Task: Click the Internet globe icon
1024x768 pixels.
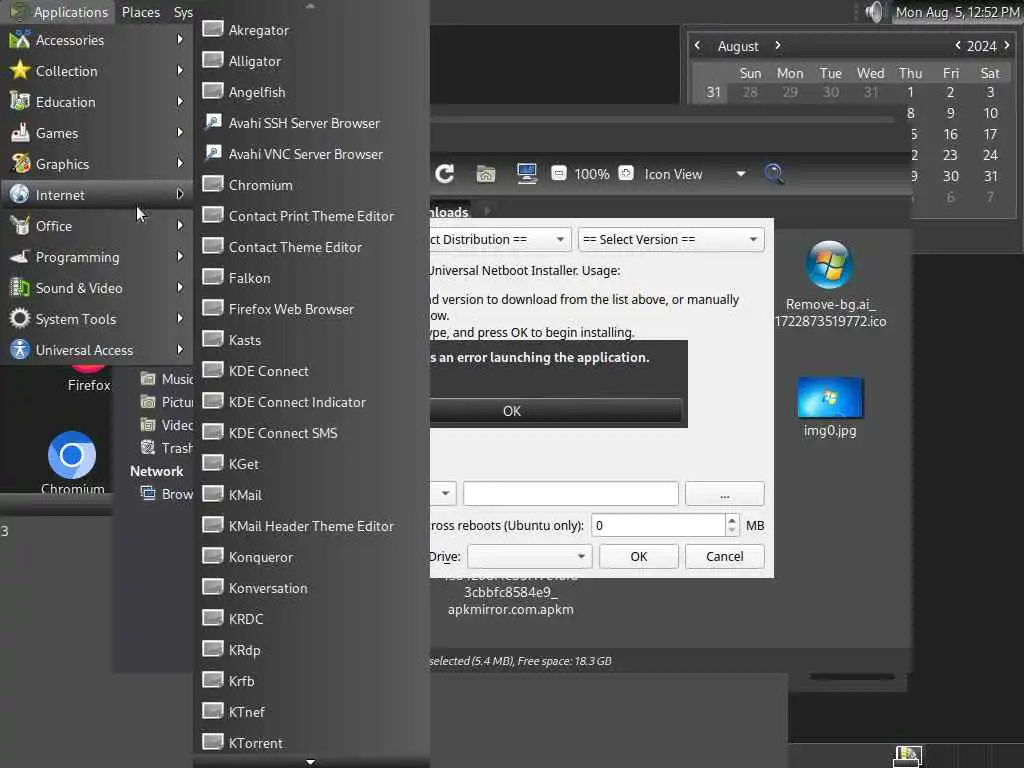Action: [20, 194]
